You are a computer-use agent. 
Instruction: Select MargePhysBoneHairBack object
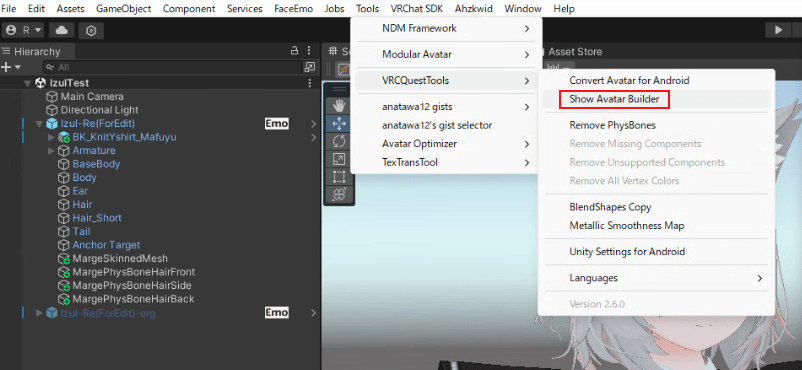click(x=133, y=299)
